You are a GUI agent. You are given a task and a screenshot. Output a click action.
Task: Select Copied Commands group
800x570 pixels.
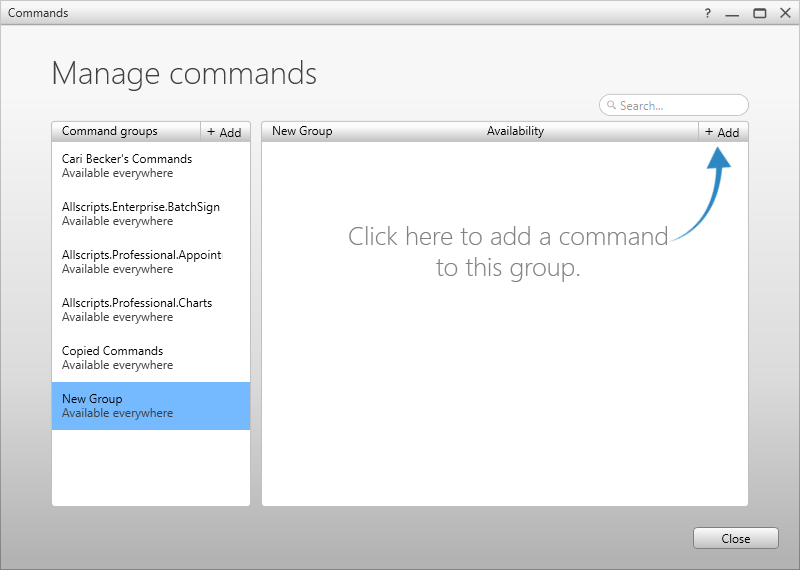(x=151, y=358)
